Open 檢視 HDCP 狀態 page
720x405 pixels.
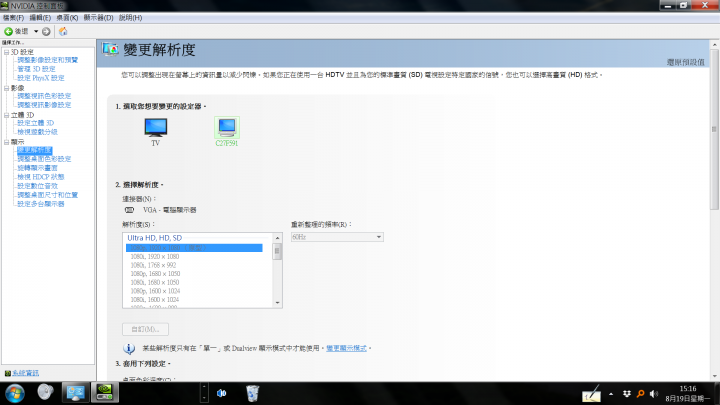pos(40,177)
